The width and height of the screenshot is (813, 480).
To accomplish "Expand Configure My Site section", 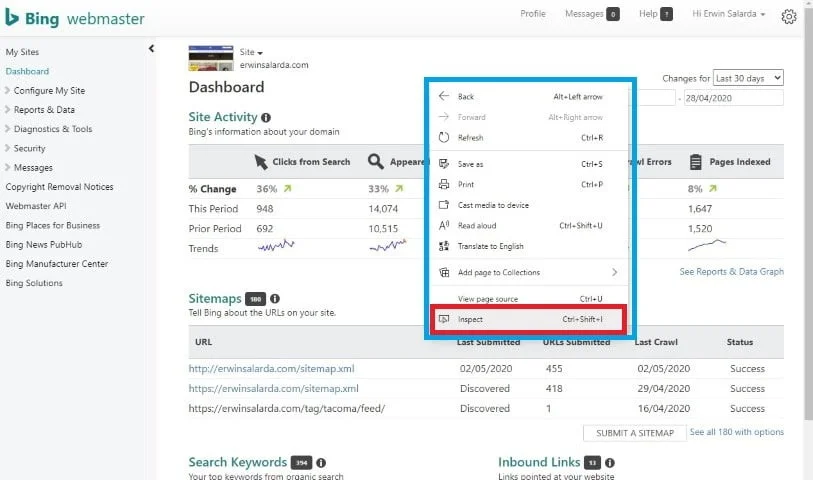I will (49, 91).
